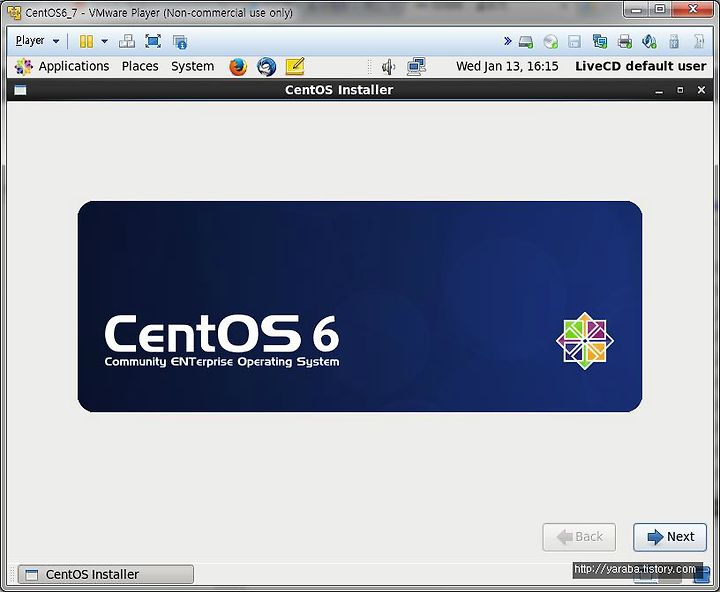Viewport: 720px width, 592px height.
Task: Open the System menu
Action: pyautogui.click(x=192, y=66)
